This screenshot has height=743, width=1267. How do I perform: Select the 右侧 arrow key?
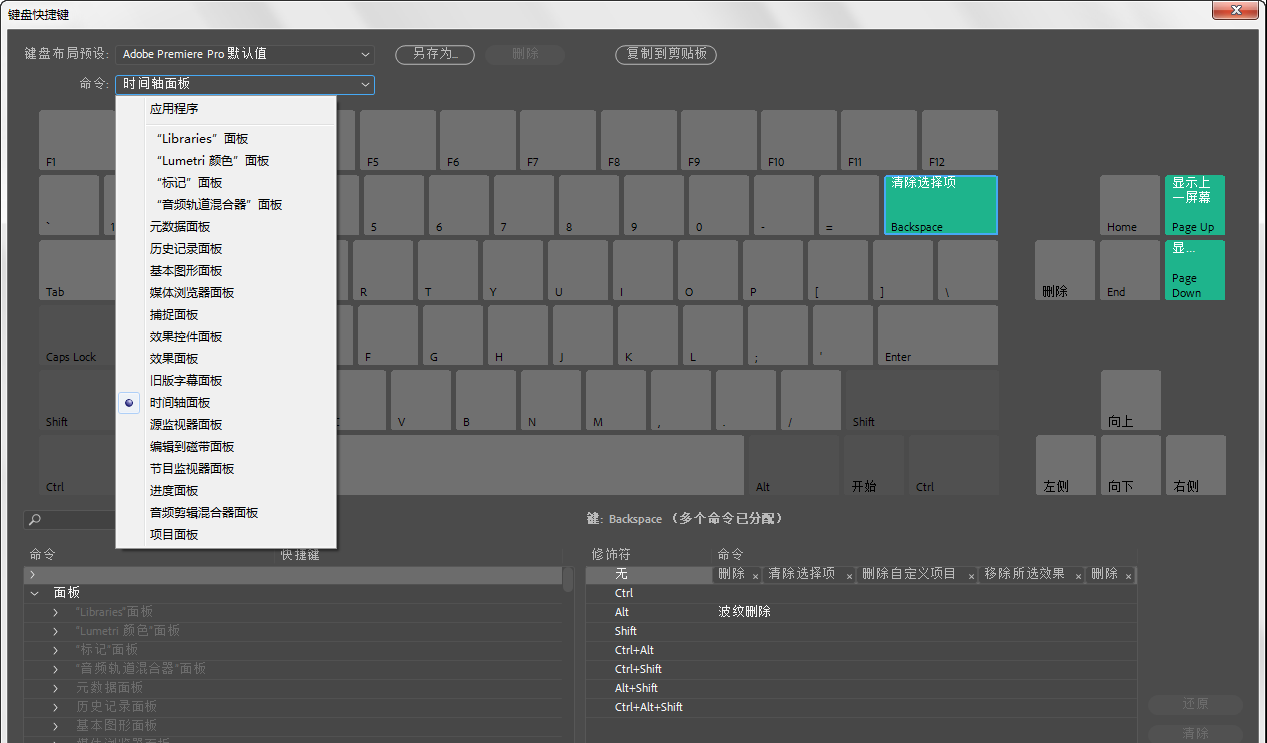(x=1196, y=465)
